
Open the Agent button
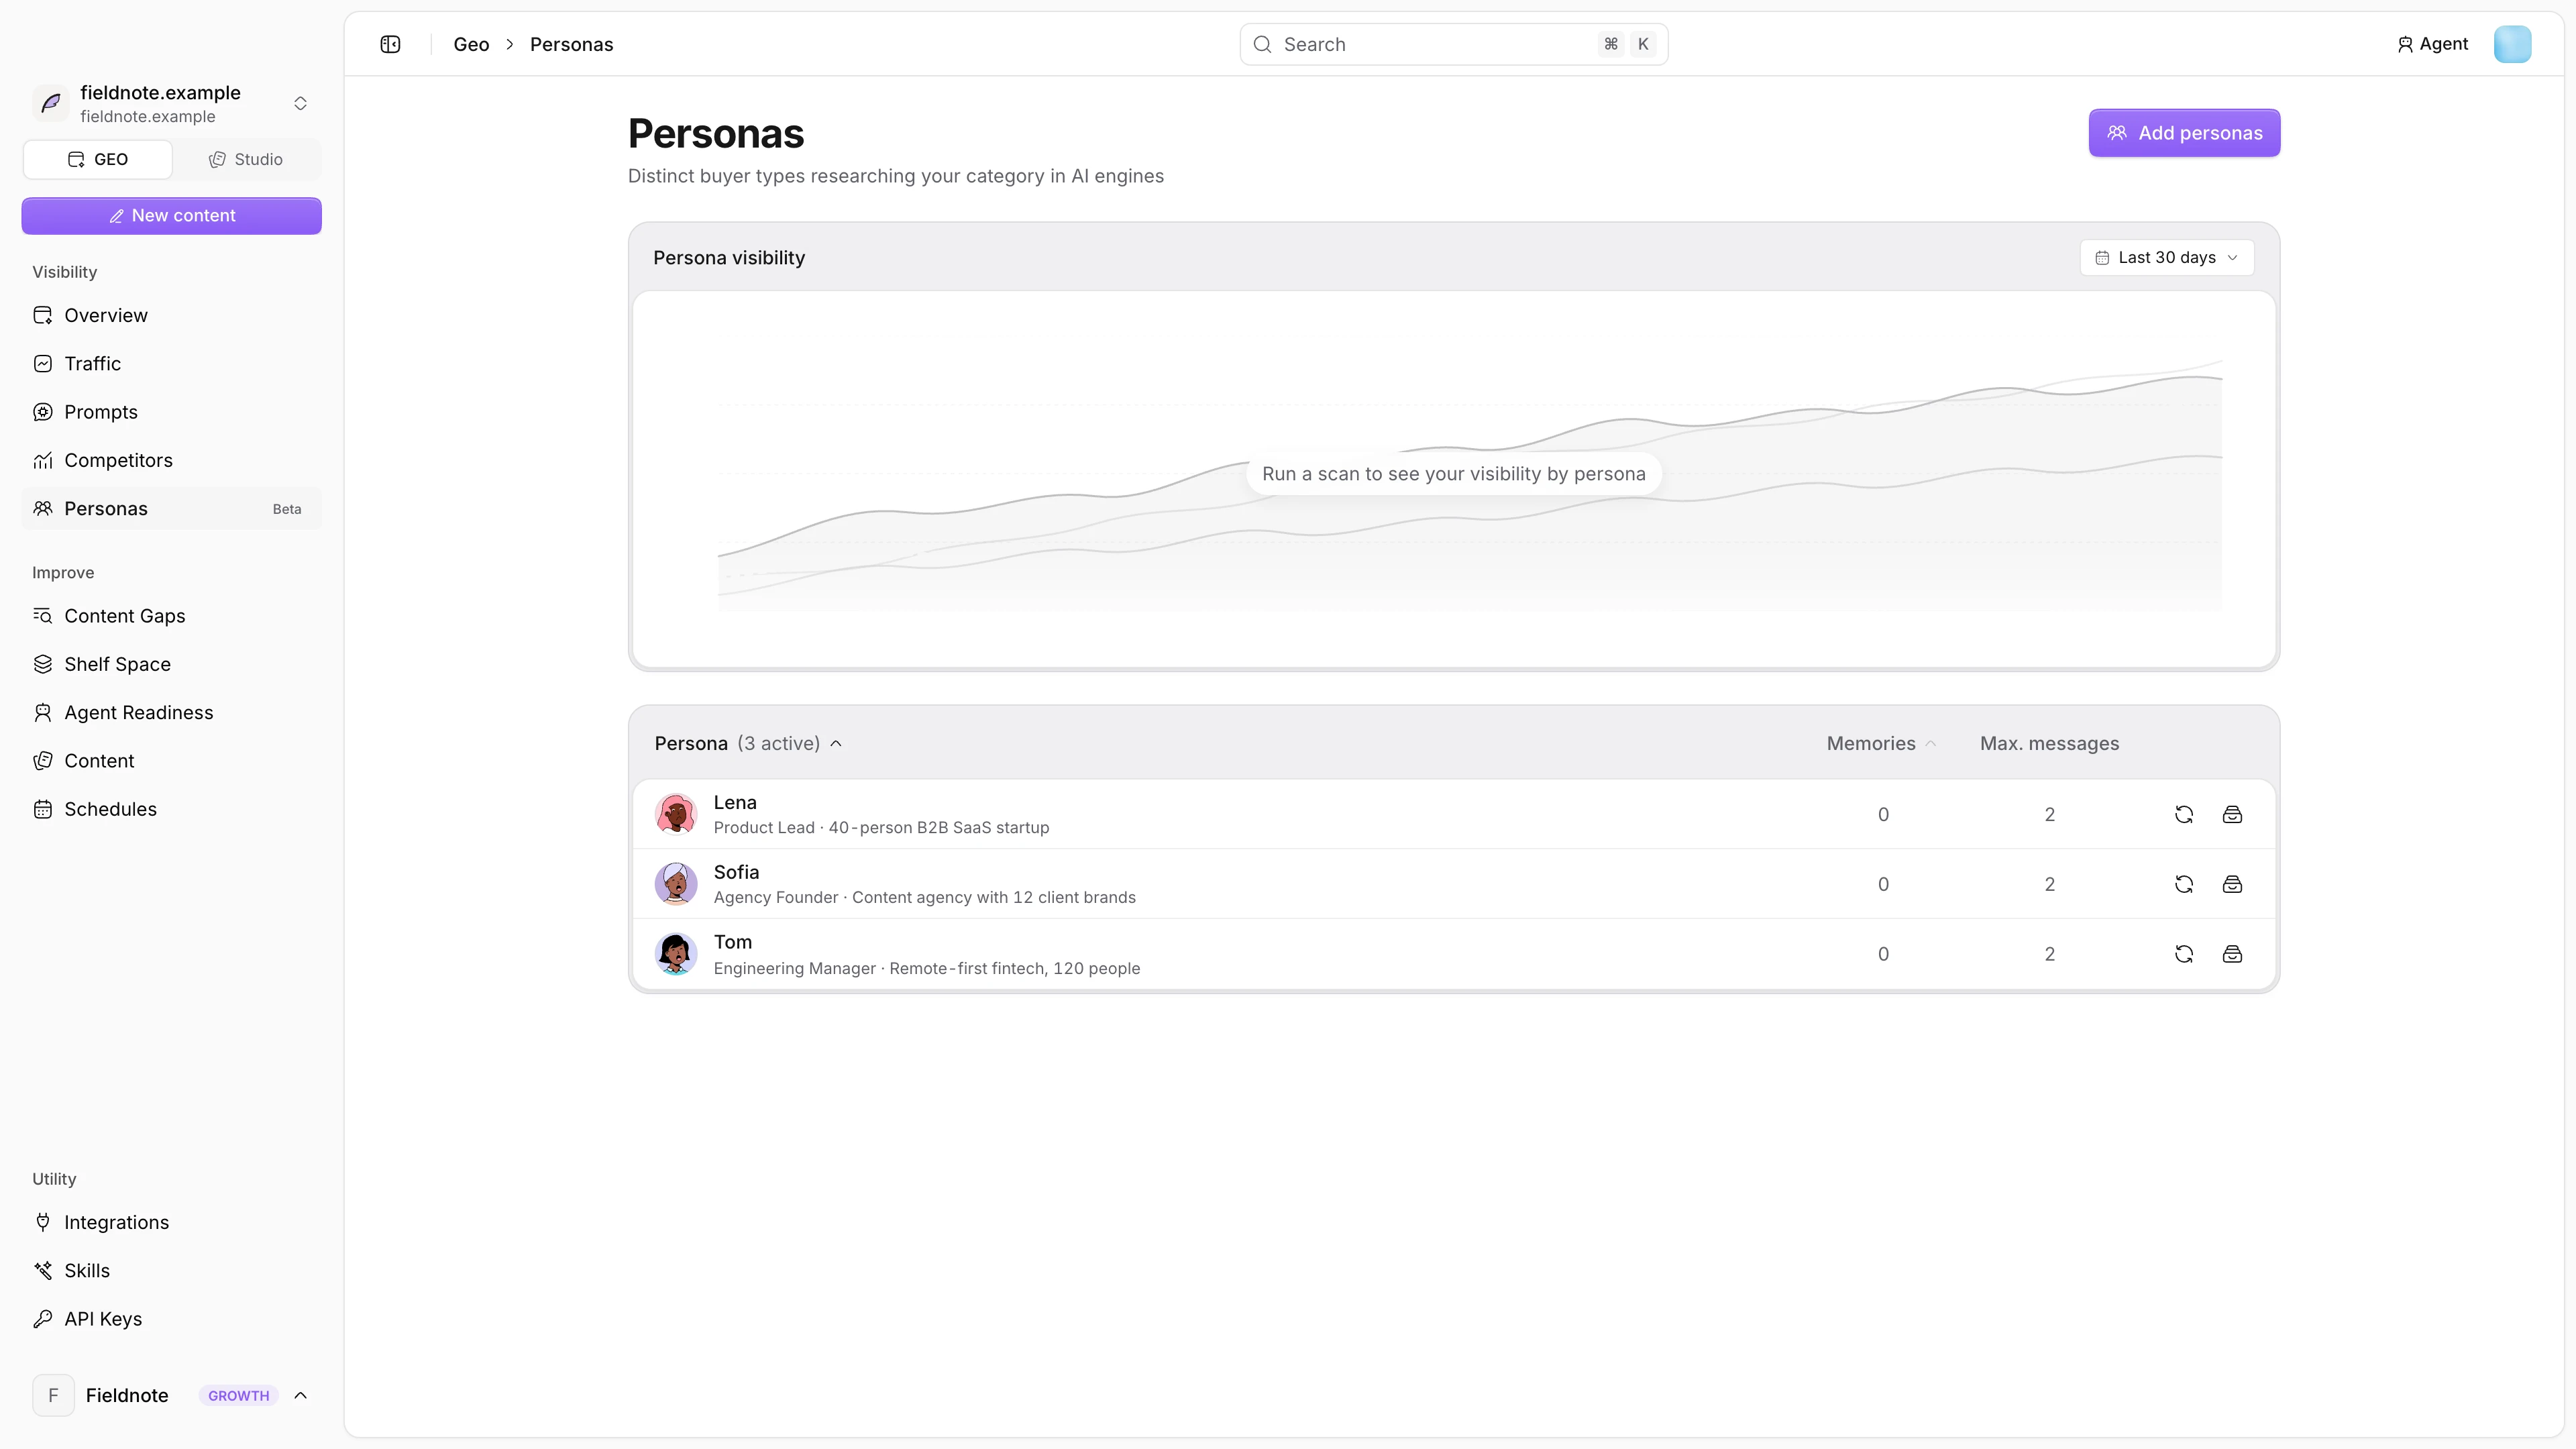click(2432, 44)
